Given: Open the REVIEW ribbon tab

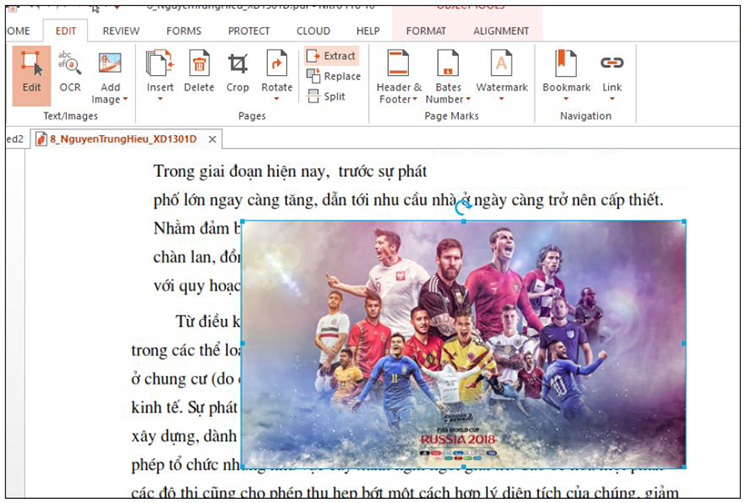Looking at the screenshot, I should [x=121, y=31].
